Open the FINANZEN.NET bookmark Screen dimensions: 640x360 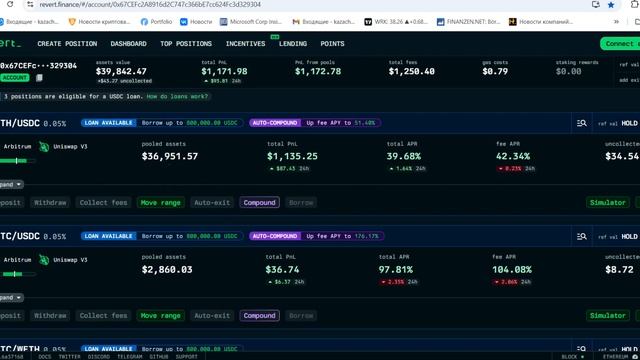point(468,22)
